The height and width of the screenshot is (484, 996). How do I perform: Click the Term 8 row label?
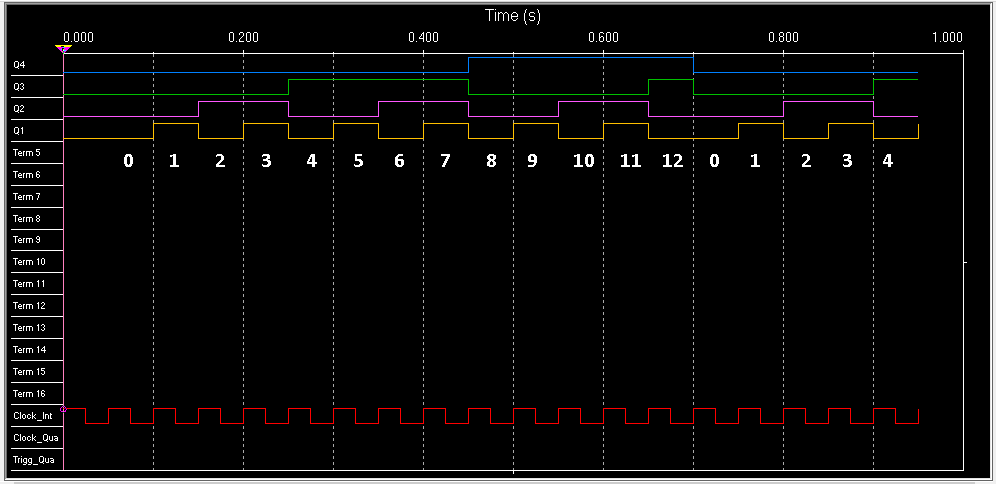click(27, 218)
